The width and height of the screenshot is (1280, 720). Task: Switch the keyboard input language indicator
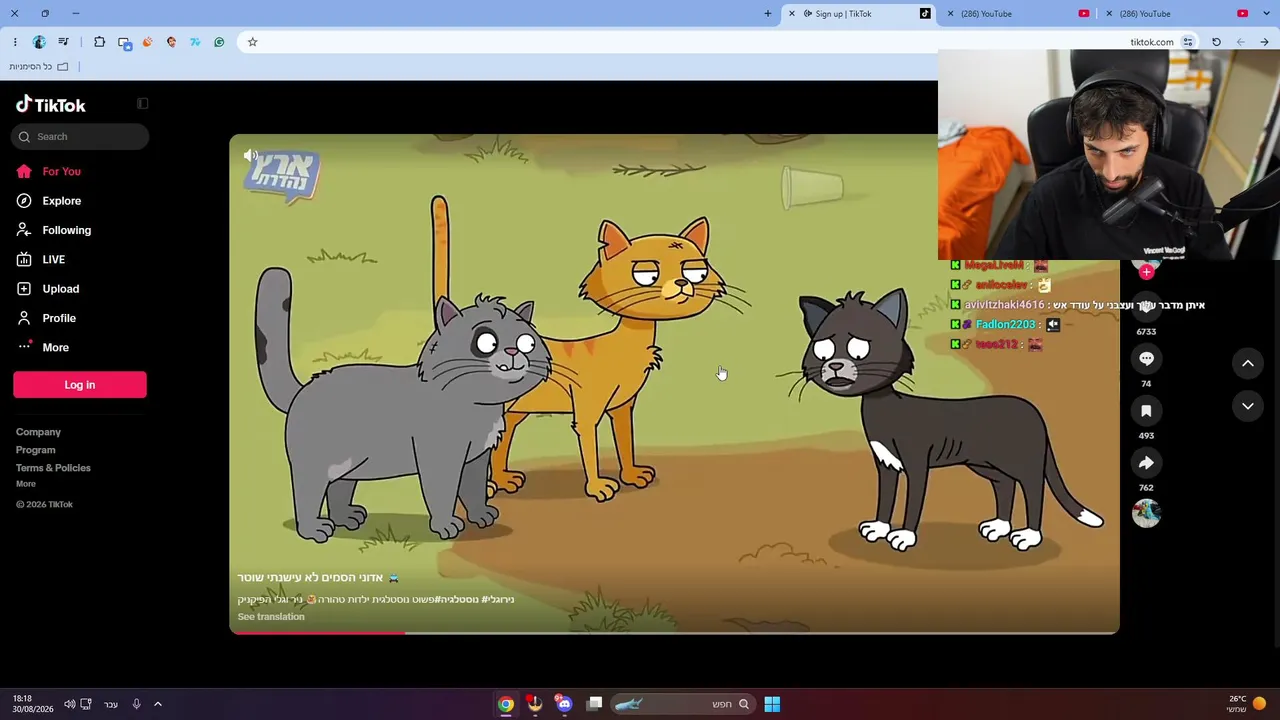point(111,704)
